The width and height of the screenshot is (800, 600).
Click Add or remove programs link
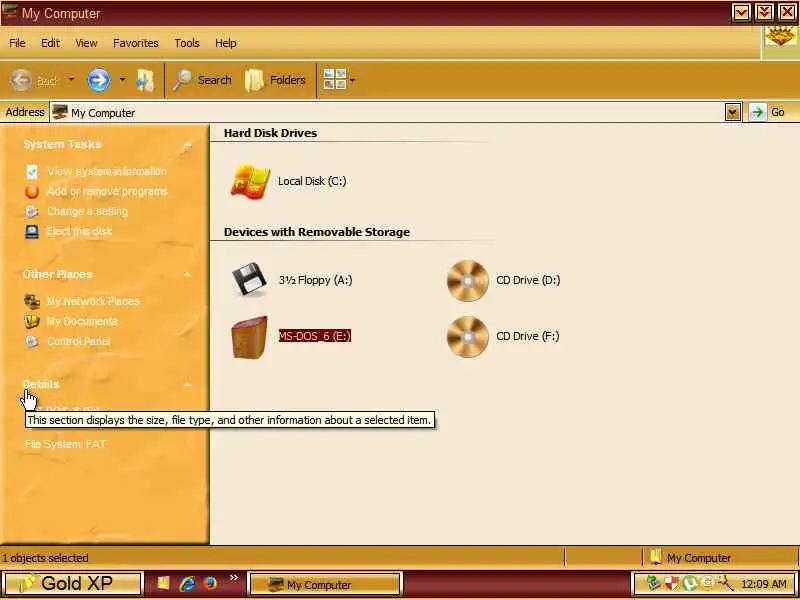coord(107,191)
